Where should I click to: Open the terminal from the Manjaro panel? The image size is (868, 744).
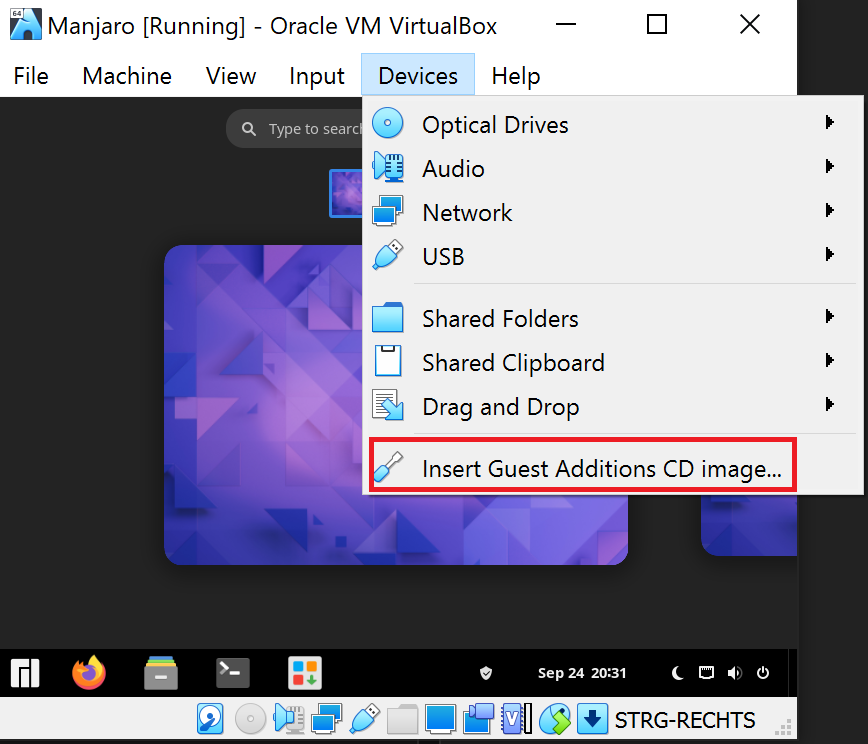point(232,673)
